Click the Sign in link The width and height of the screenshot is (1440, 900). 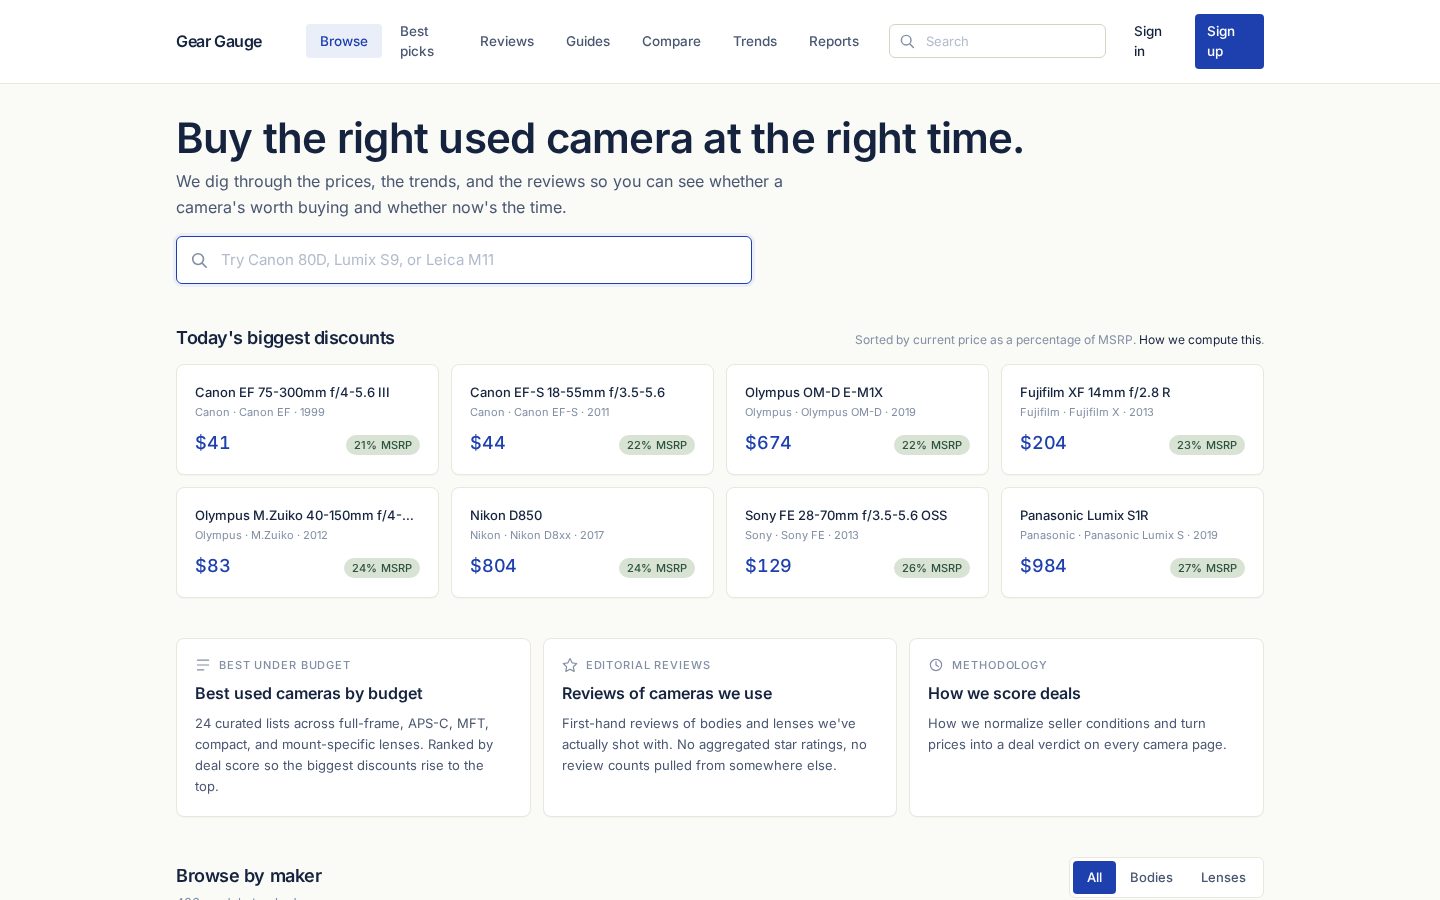click(x=1151, y=41)
